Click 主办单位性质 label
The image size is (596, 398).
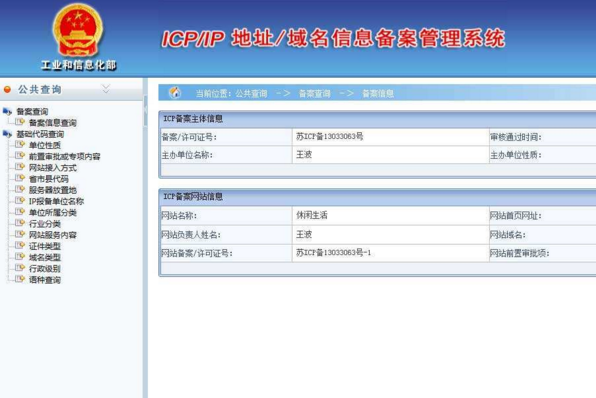pos(516,155)
